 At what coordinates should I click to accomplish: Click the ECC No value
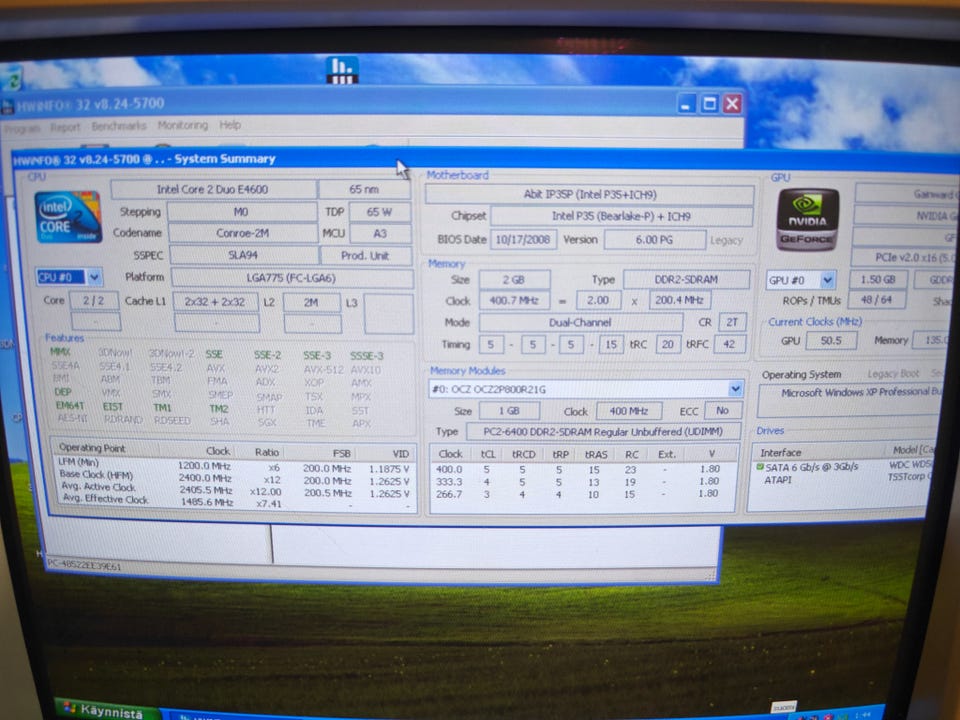(x=723, y=410)
